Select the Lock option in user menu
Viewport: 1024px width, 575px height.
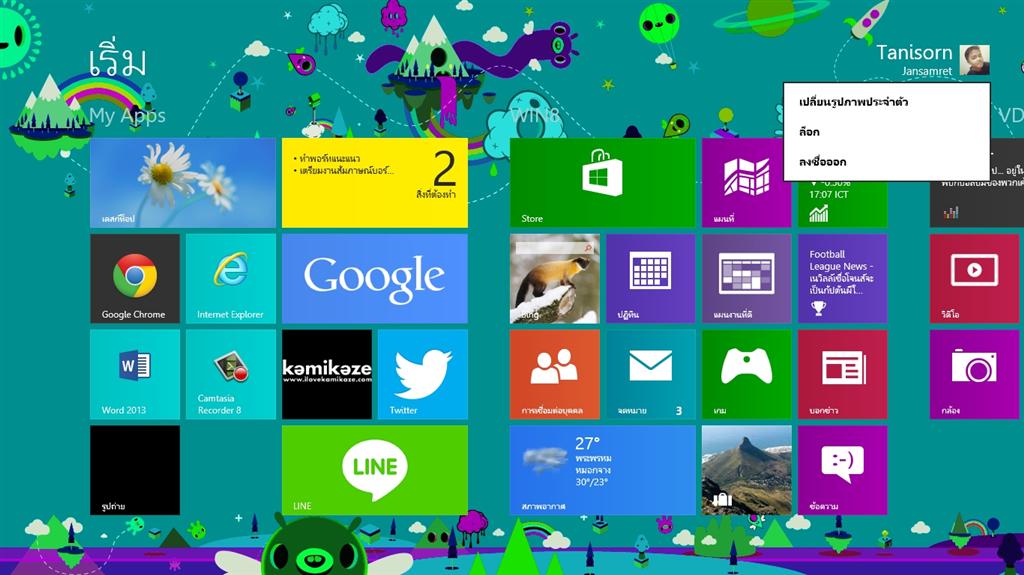click(886, 132)
